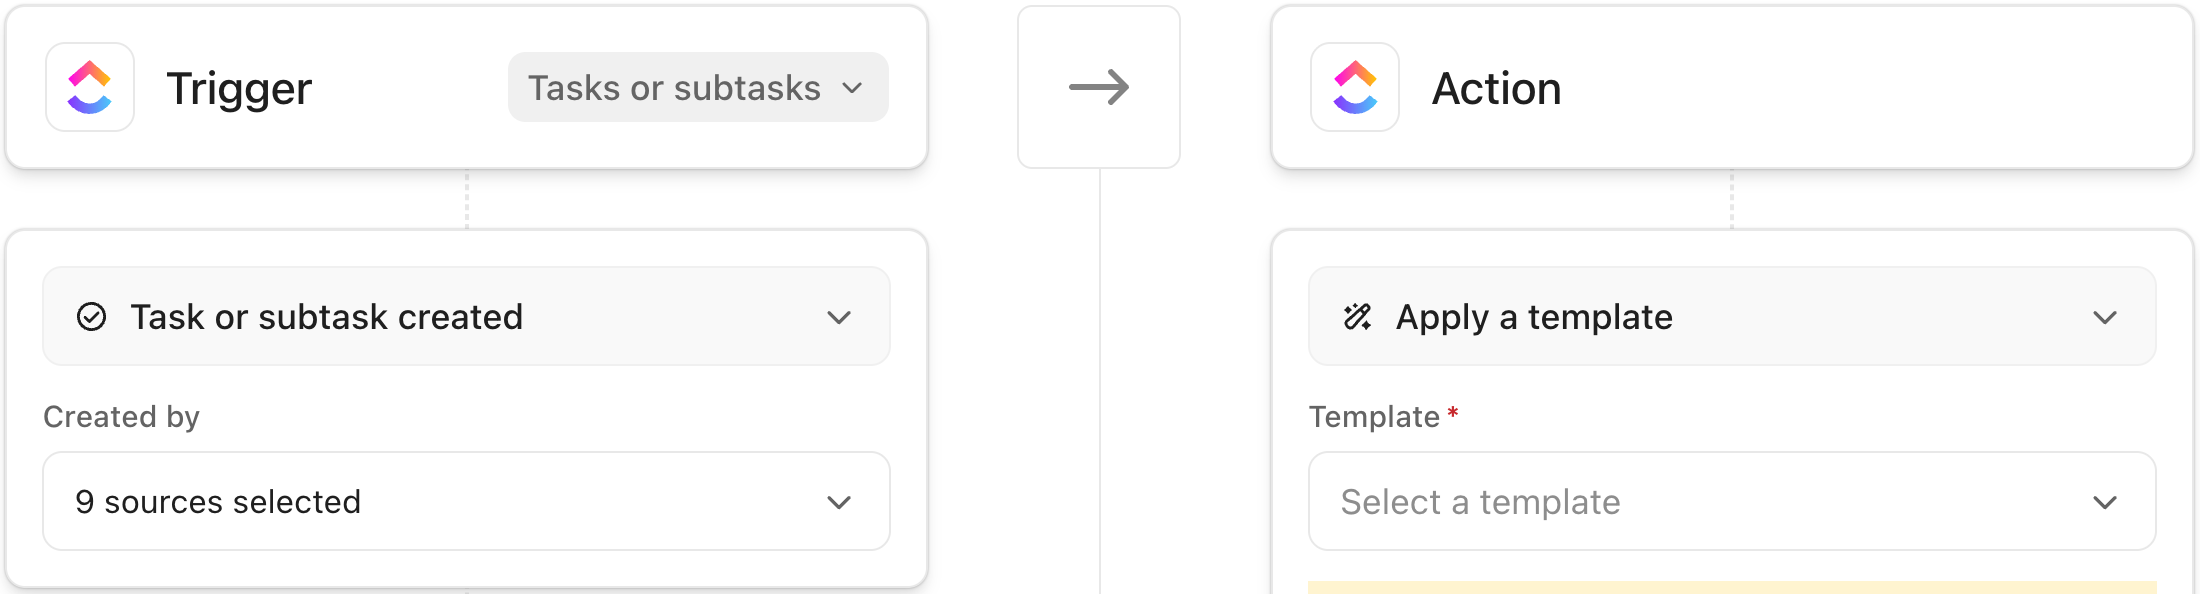
Task: Click the red asterisk next to Template
Action: pos(1453,414)
